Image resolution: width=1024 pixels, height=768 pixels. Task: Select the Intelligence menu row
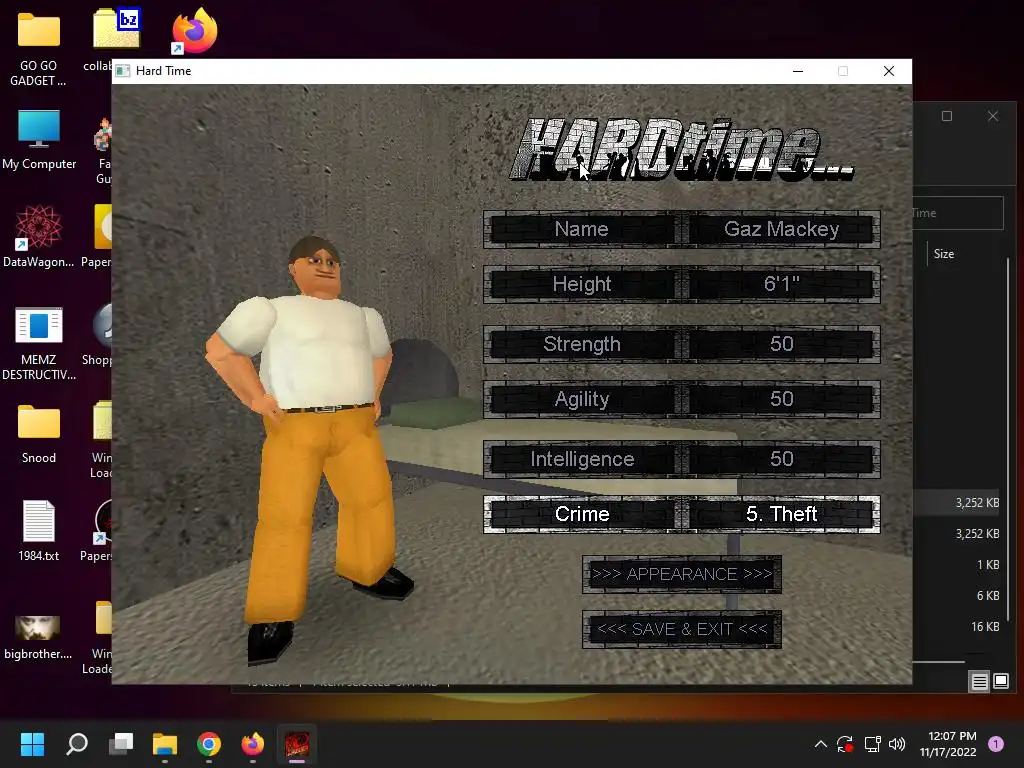682,459
